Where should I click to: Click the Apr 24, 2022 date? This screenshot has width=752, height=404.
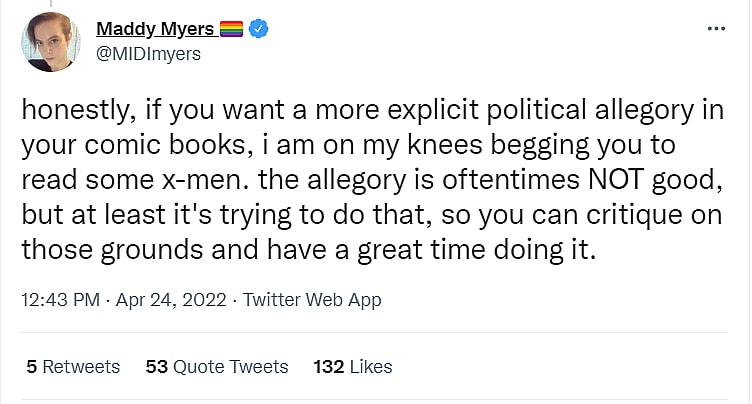(161, 300)
